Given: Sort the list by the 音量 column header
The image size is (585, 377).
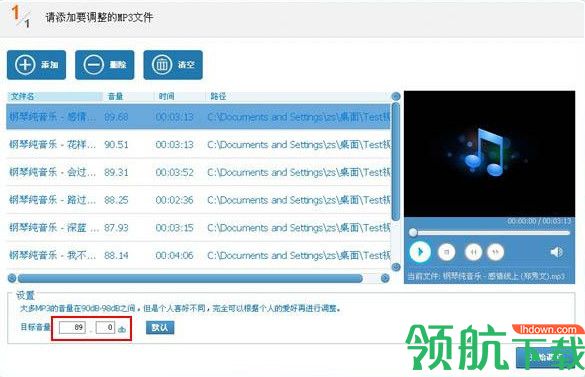Looking at the screenshot, I should (128, 96).
